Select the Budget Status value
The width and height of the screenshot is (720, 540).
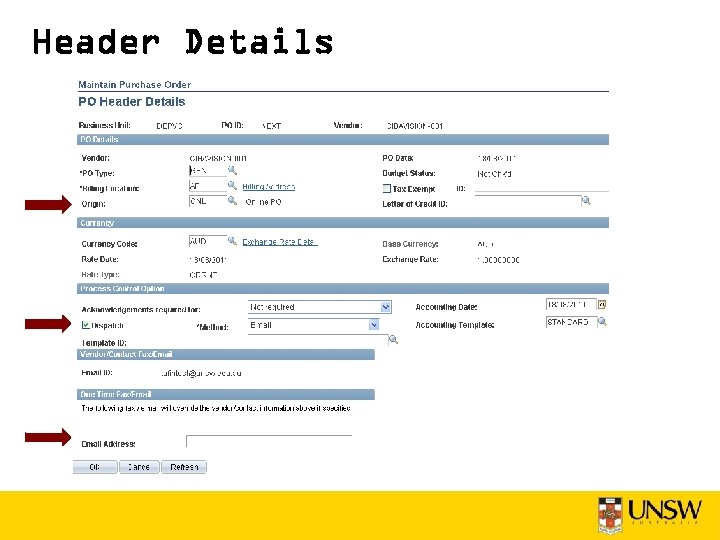tap(494, 174)
